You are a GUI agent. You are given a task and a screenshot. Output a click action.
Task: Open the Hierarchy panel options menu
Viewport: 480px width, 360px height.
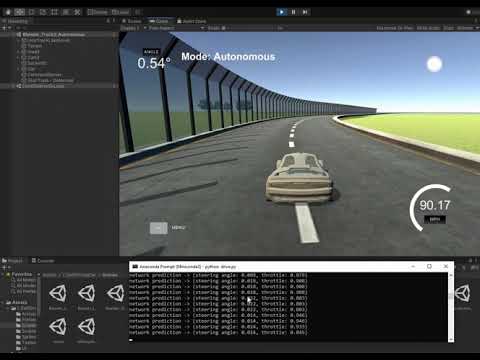click(114, 21)
